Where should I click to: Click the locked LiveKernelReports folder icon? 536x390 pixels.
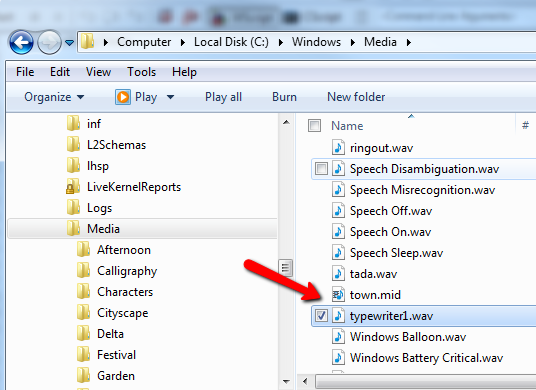click(x=73, y=187)
